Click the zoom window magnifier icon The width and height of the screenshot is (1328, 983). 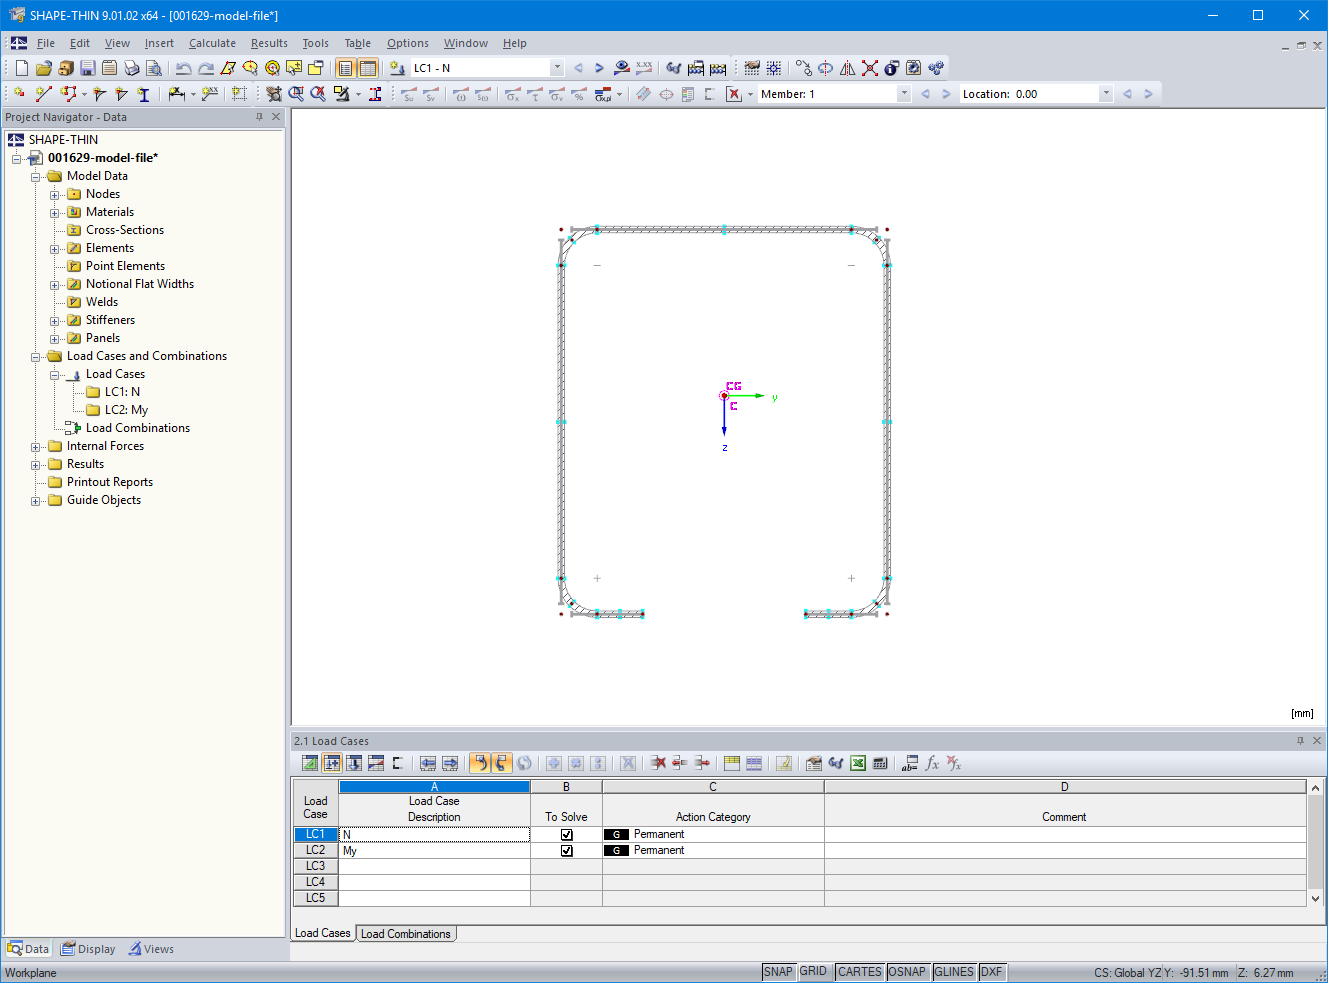296,94
